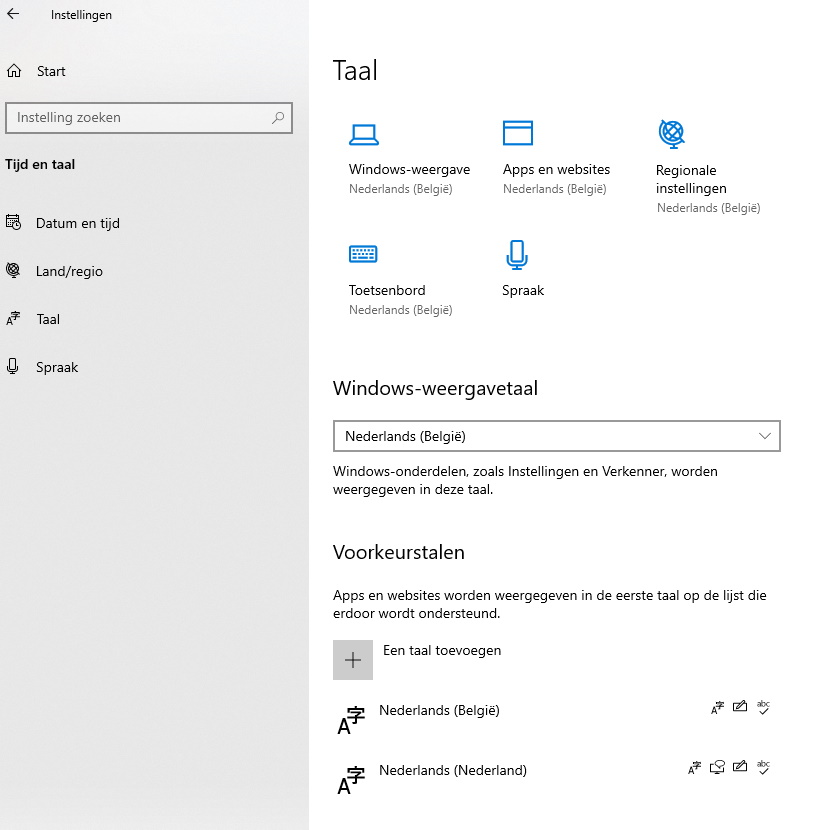Screen dimensions: 836x830
Task: Click display language feature icon for Nederland
Action: tap(694, 768)
